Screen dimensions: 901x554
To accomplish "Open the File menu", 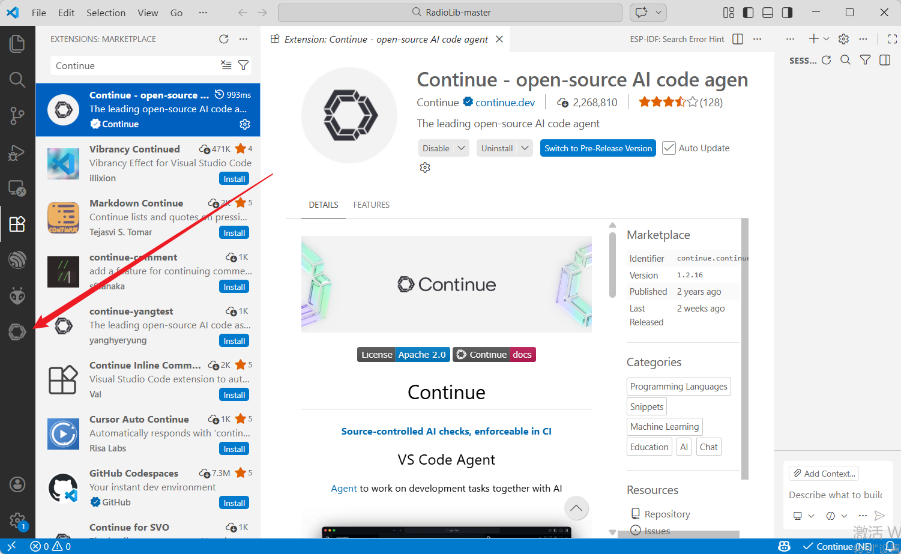I will [x=38, y=12].
